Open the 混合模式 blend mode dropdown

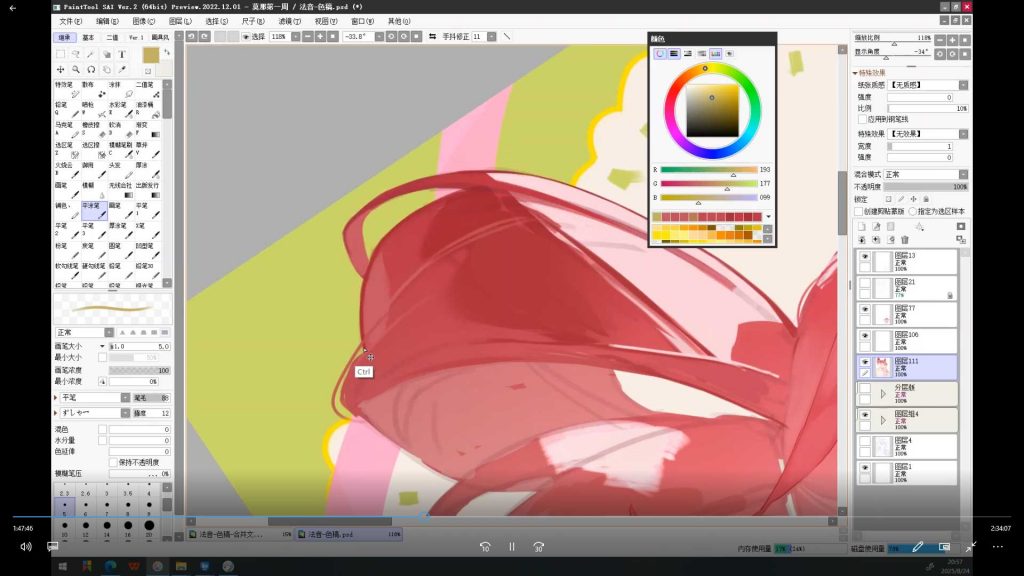(925, 174)
